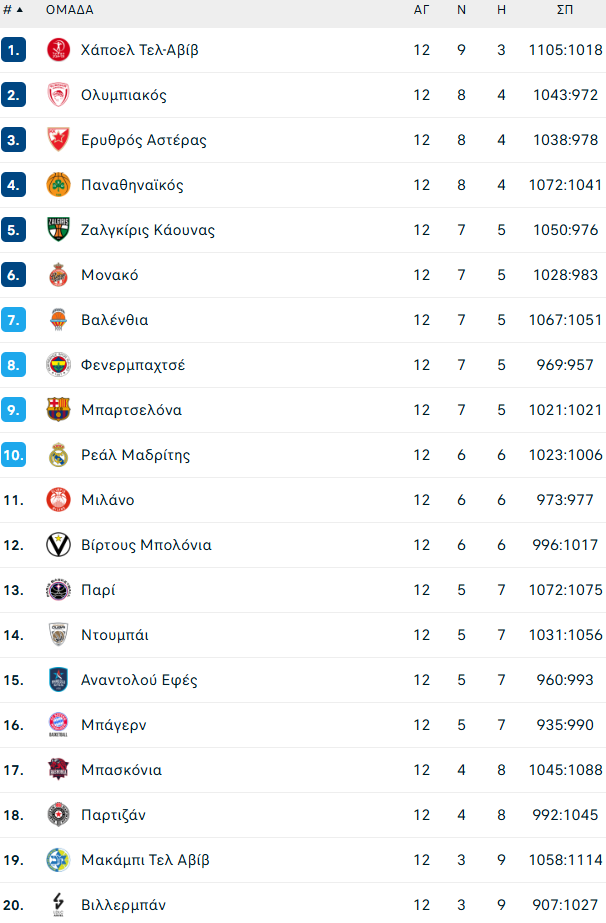
Task: Sort table by the # rank column
Action: pos(13,10)
